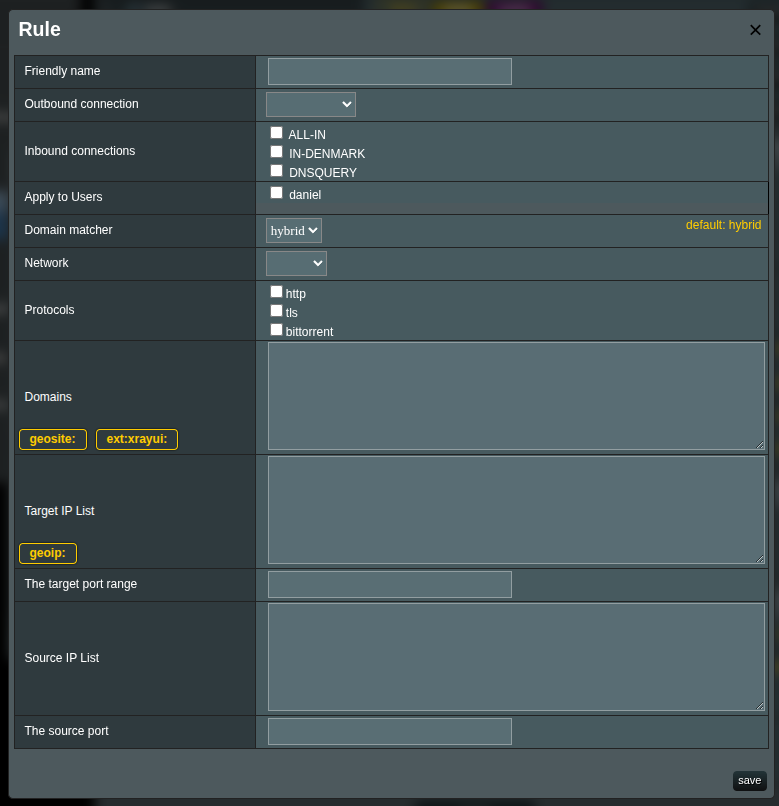Click the geosite: tag button
Screen dimensions: 779x806
tap(53, 439)
